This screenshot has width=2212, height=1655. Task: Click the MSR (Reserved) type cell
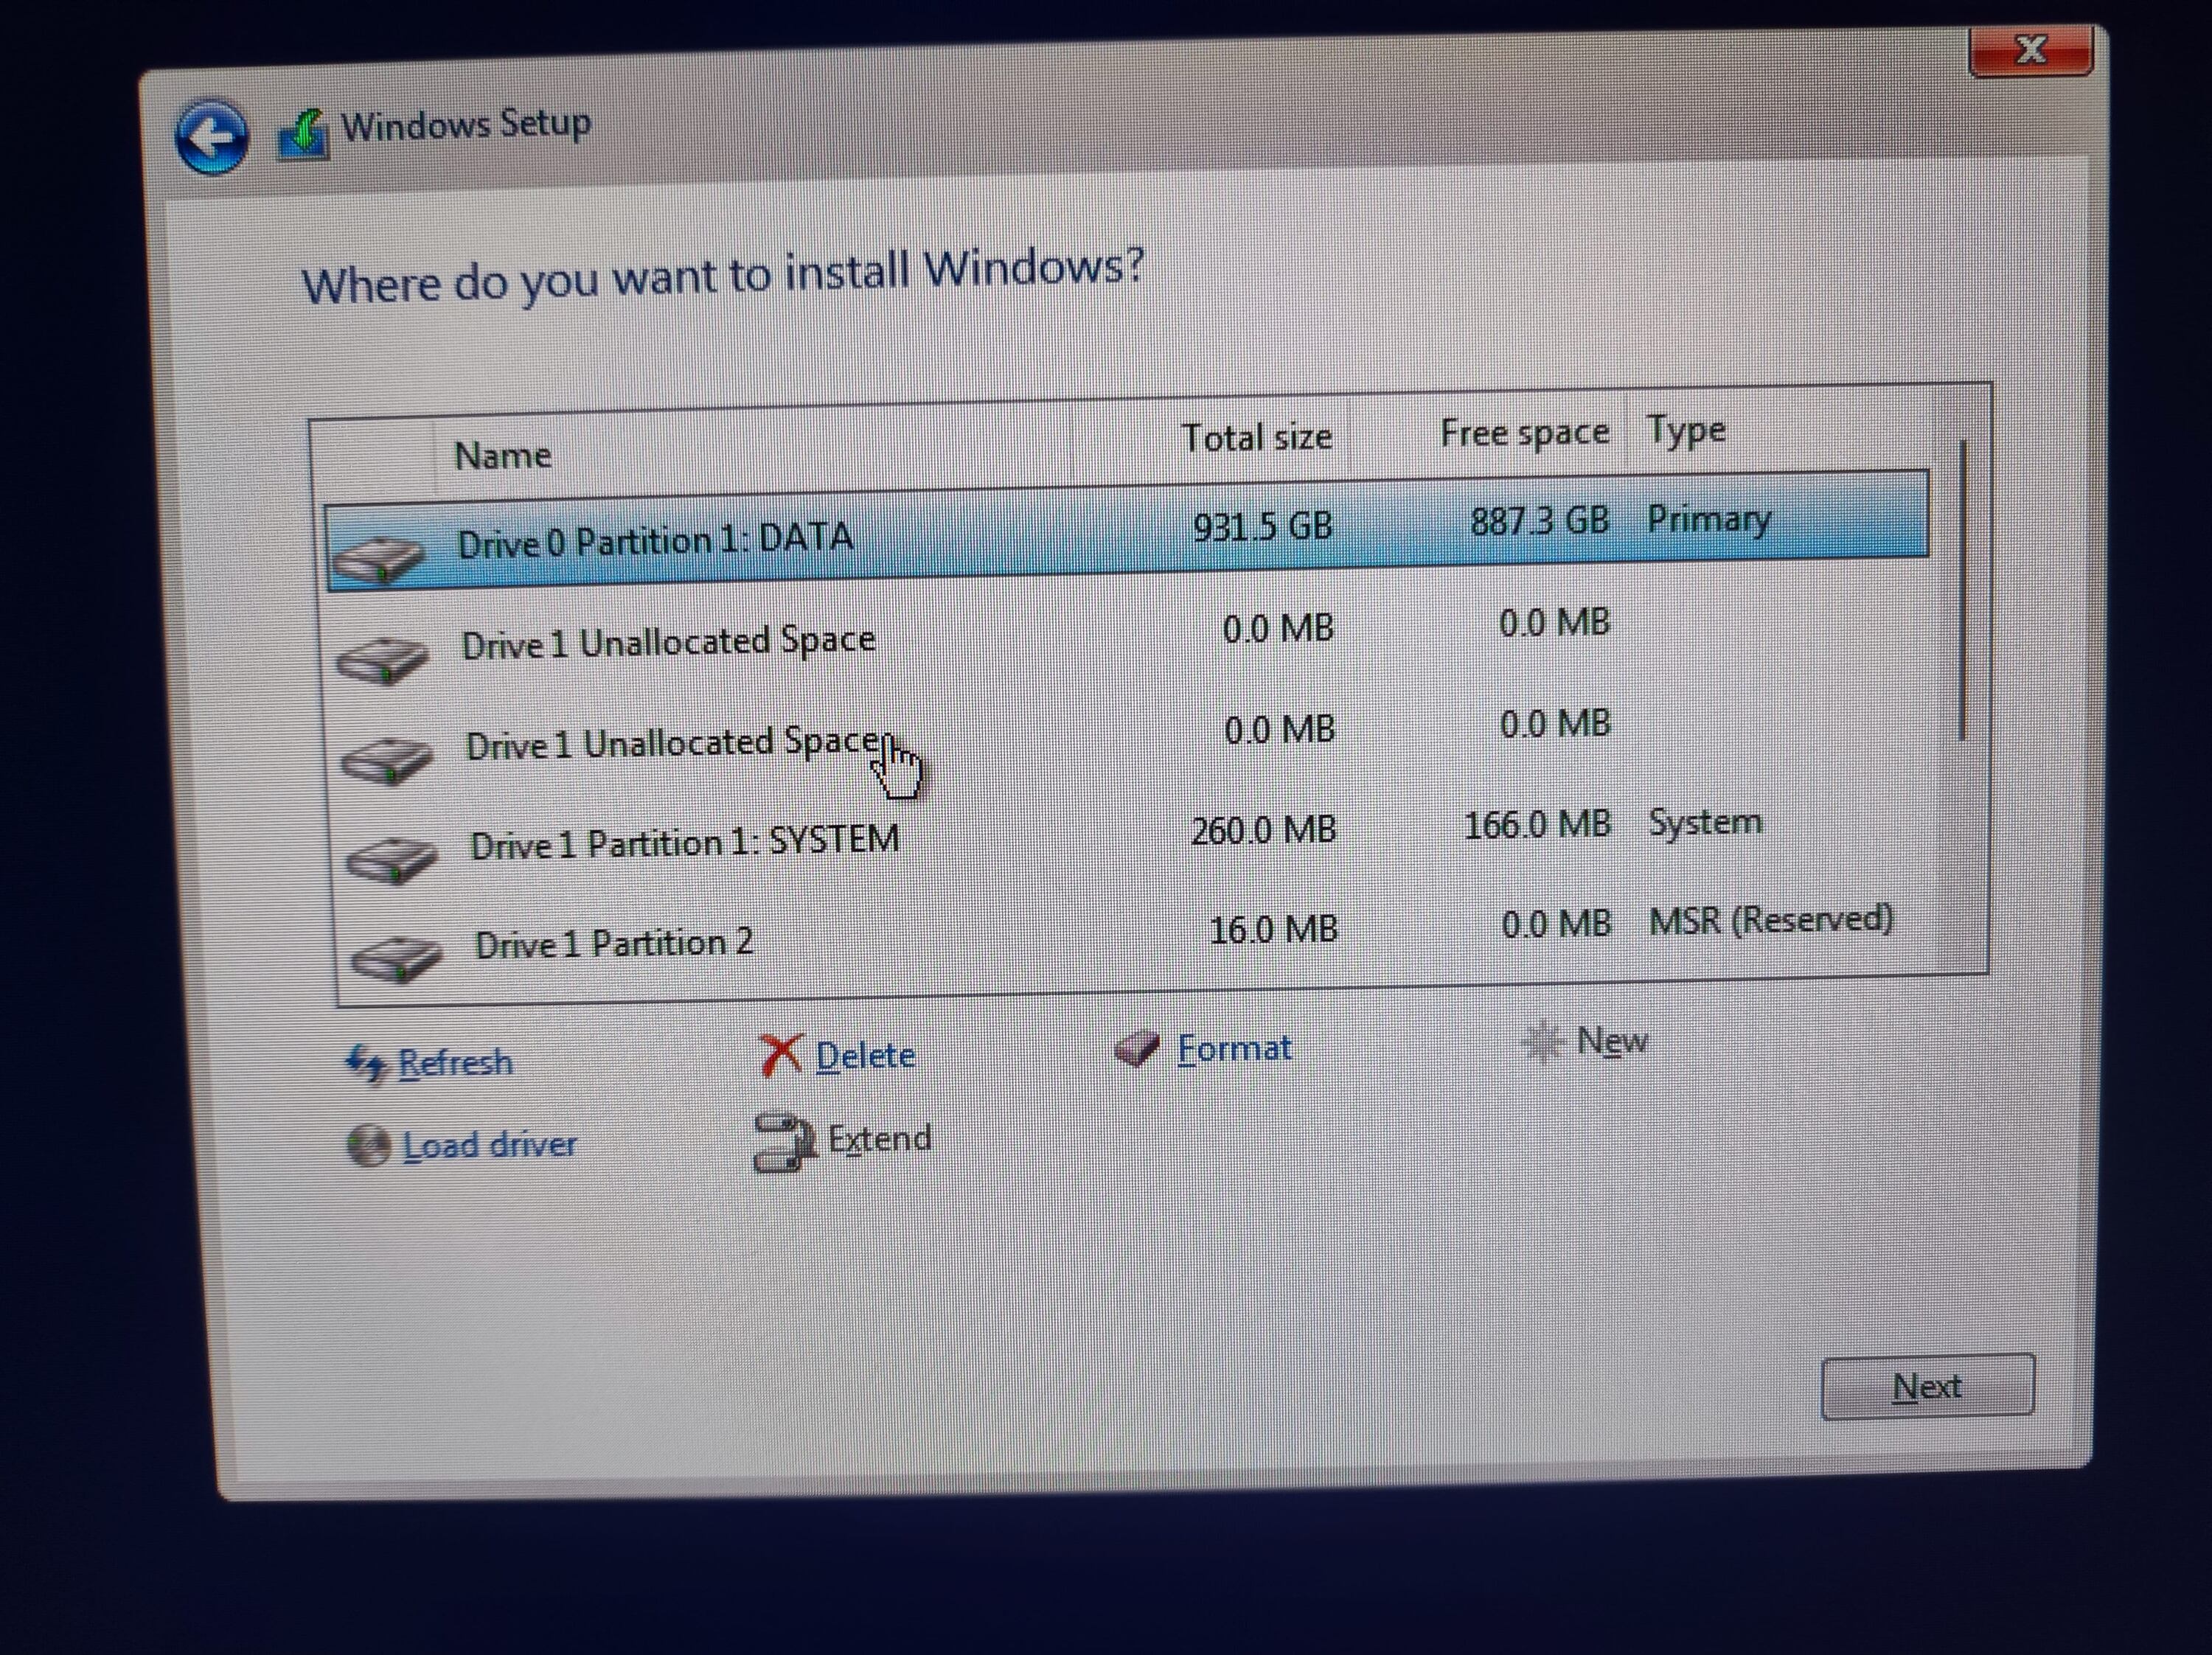coord(1771,919)
